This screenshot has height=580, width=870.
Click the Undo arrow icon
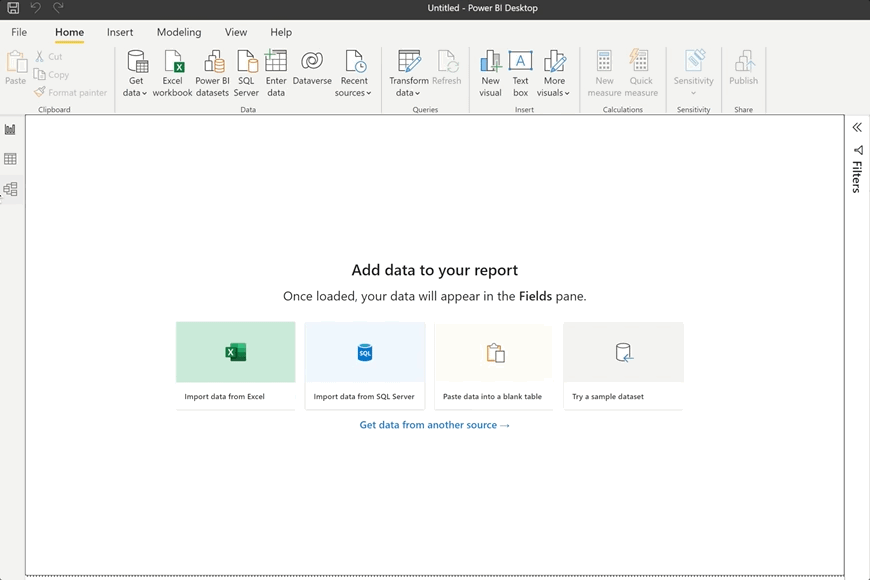click(x=36, y=8)
